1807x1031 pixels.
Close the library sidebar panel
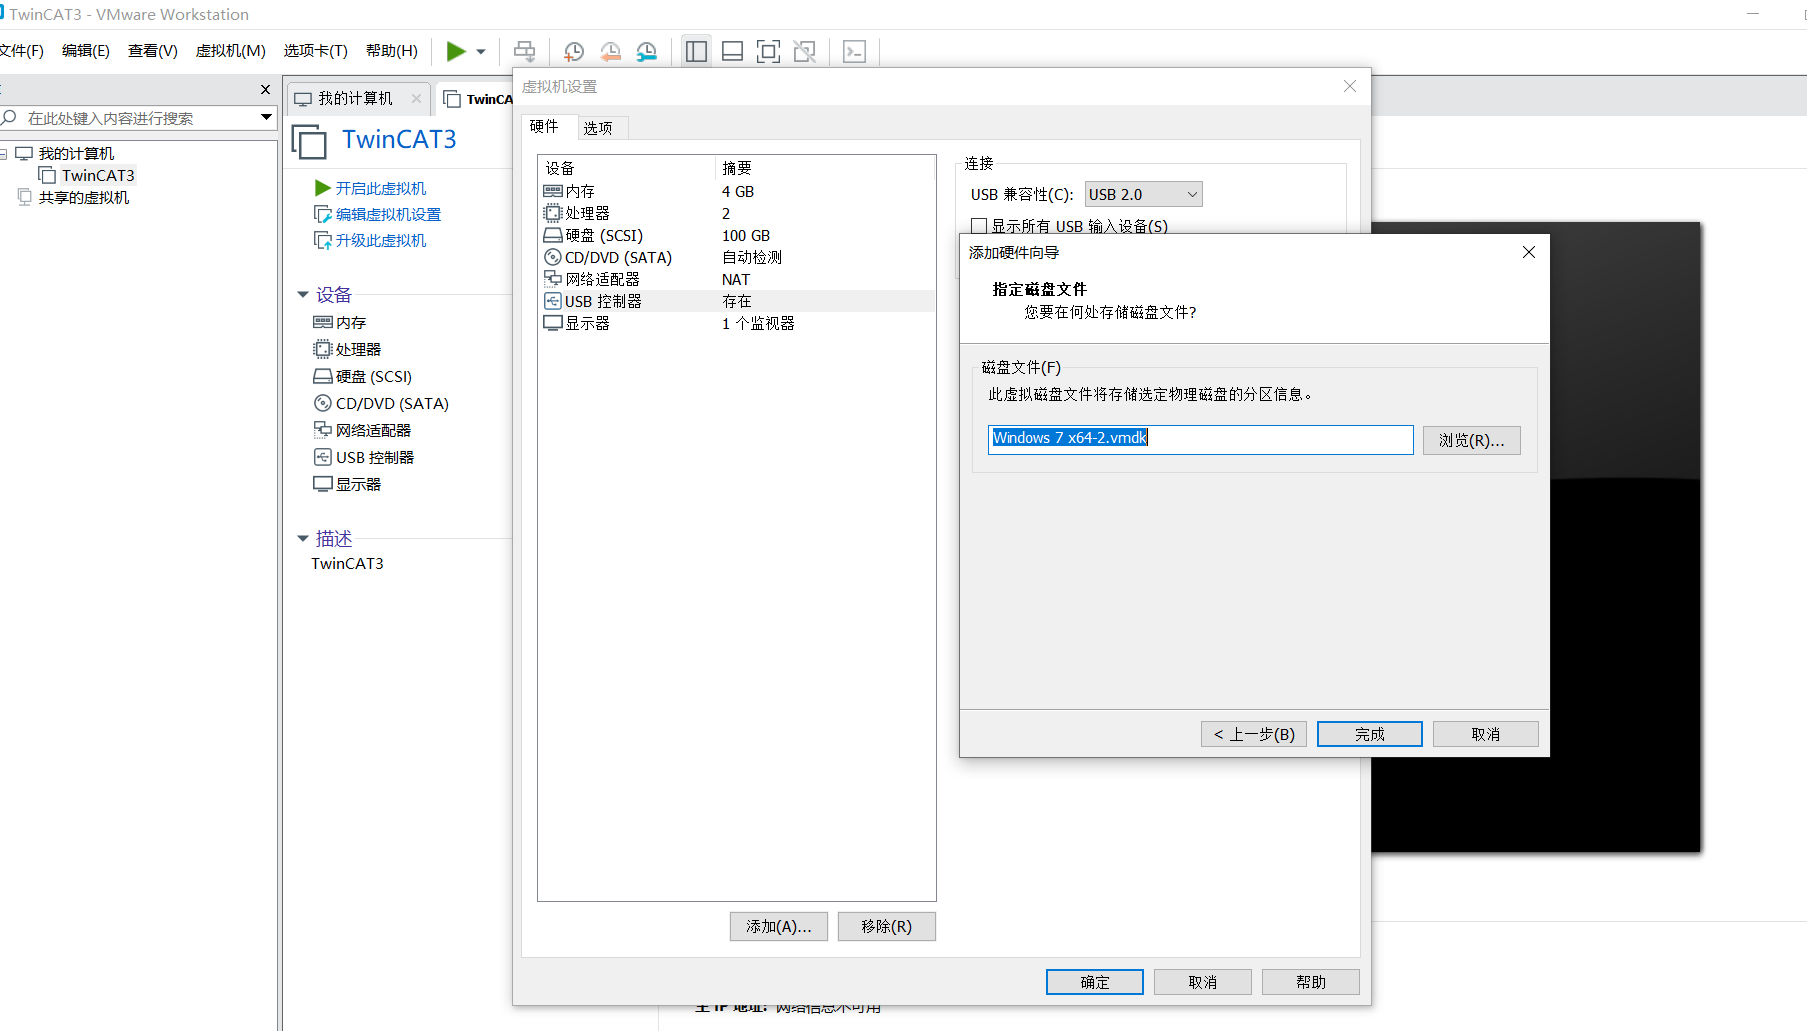pyautogui.click(x=265, y=90)
